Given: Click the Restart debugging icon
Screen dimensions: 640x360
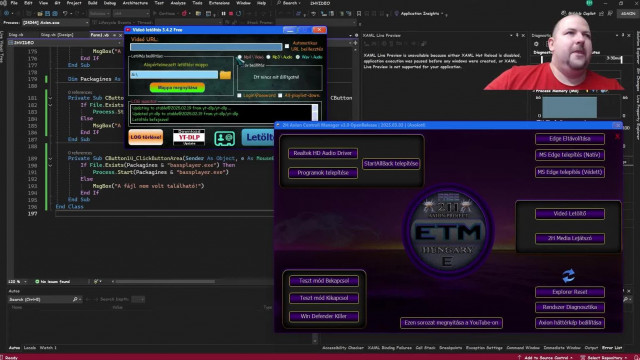Looking at the screenshot, I should (238, 13).
